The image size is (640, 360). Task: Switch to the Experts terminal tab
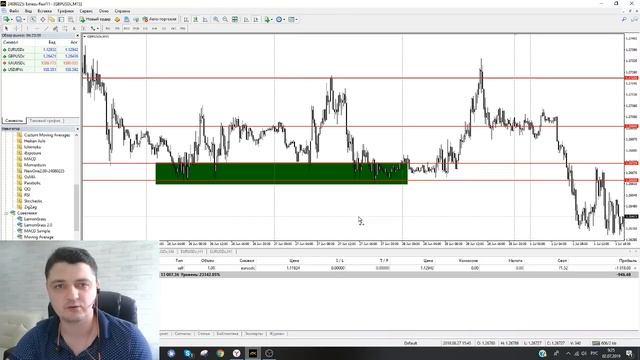click(253, 333)
